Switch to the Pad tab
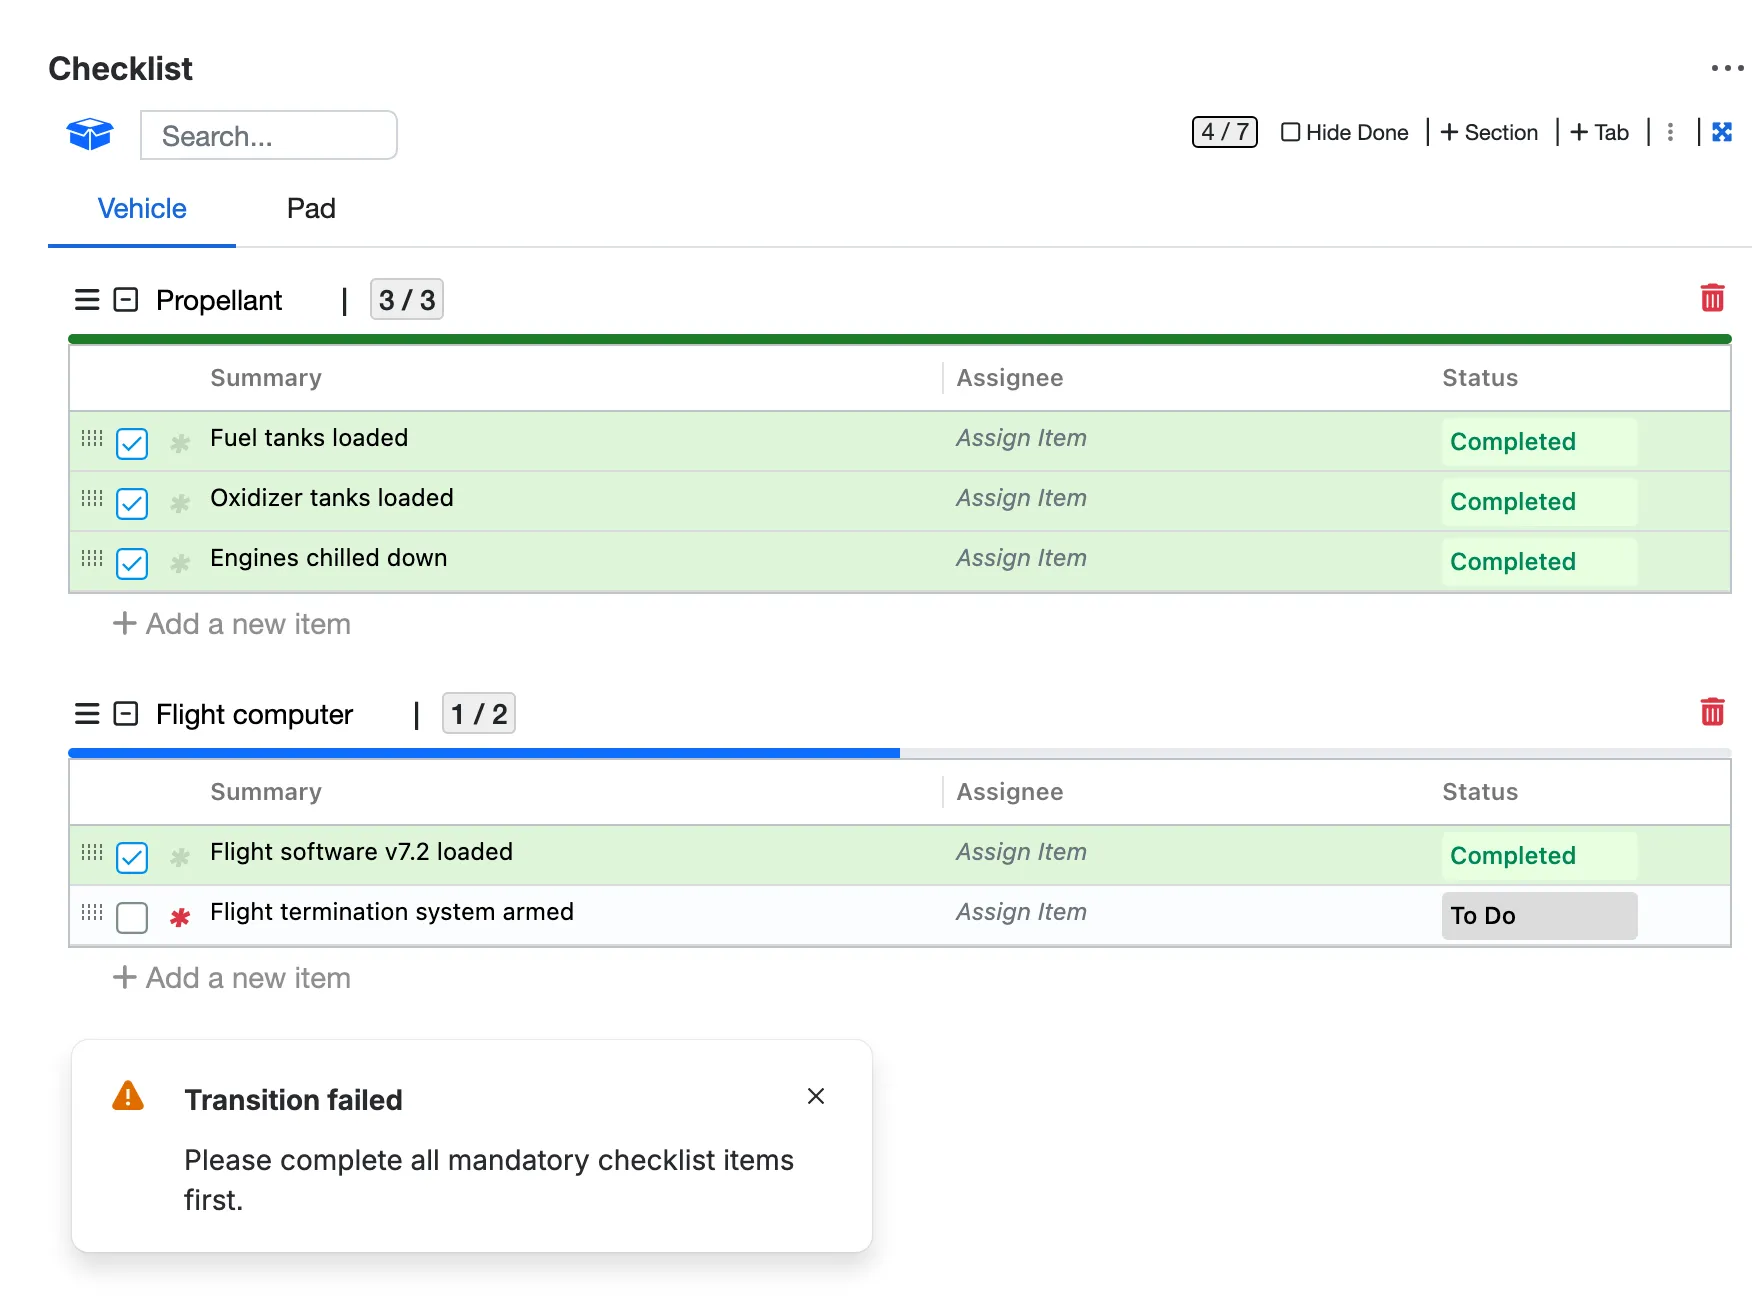Screen dimensions: 1760x1300 (x=311, y=208)
